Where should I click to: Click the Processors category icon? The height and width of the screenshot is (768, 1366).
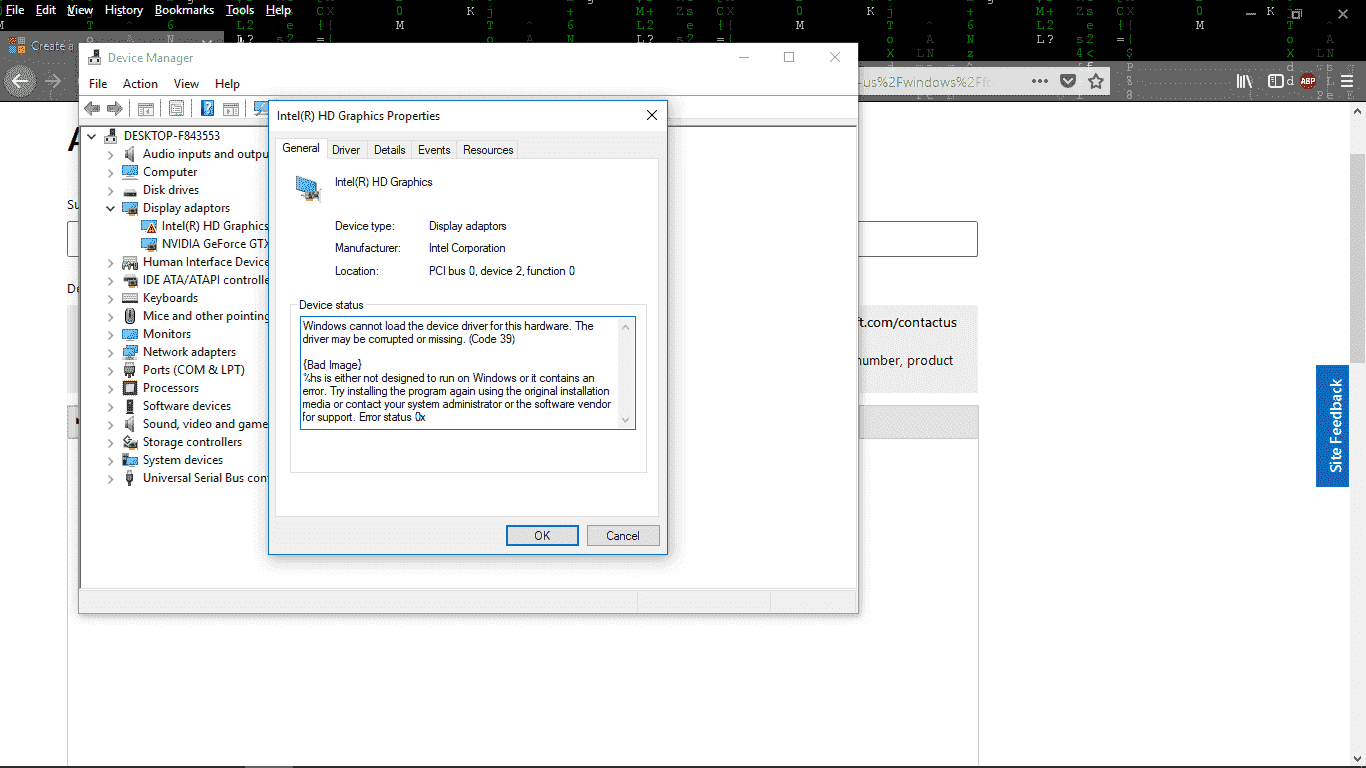(130, 388)
